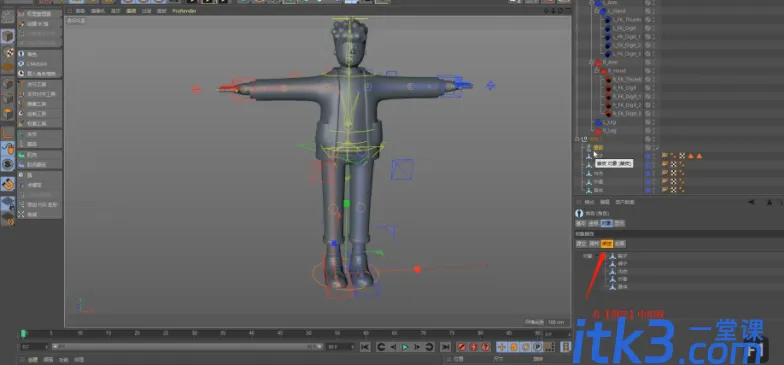Select R_FK_Thumb in the object tree
This screenshot has height=365, width=784.
click(x=627, y=79)
